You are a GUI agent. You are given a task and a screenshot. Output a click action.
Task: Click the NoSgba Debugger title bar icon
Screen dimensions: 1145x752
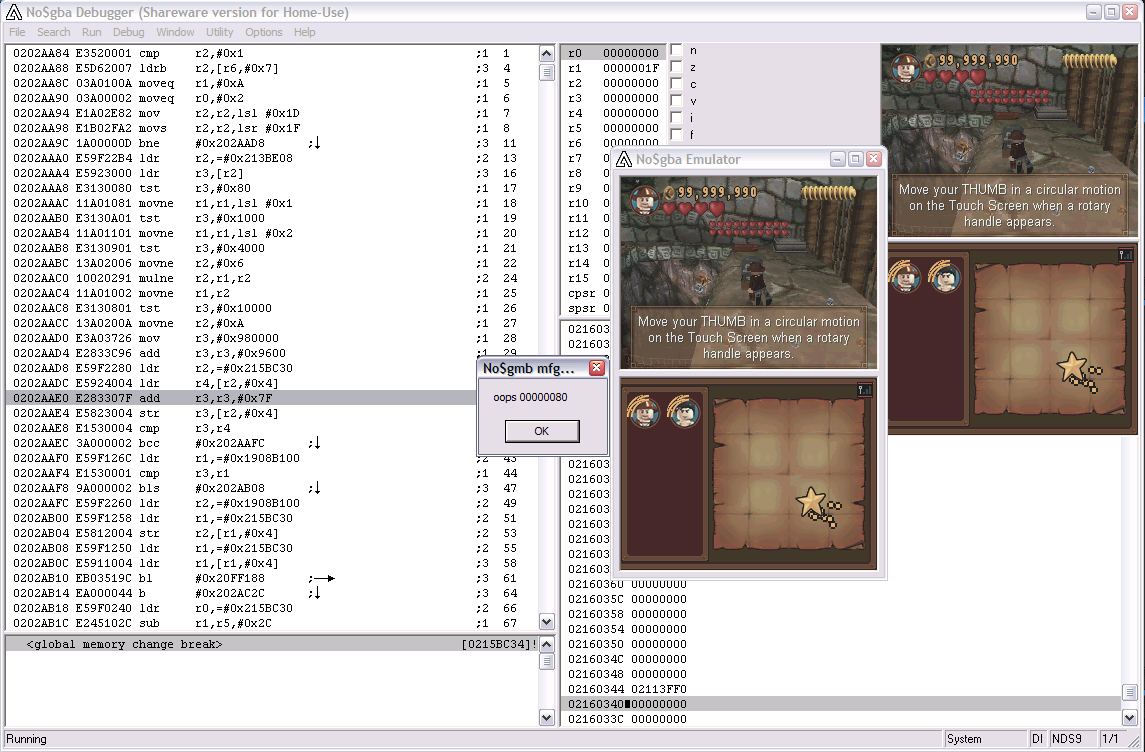(x=14, y=12)
